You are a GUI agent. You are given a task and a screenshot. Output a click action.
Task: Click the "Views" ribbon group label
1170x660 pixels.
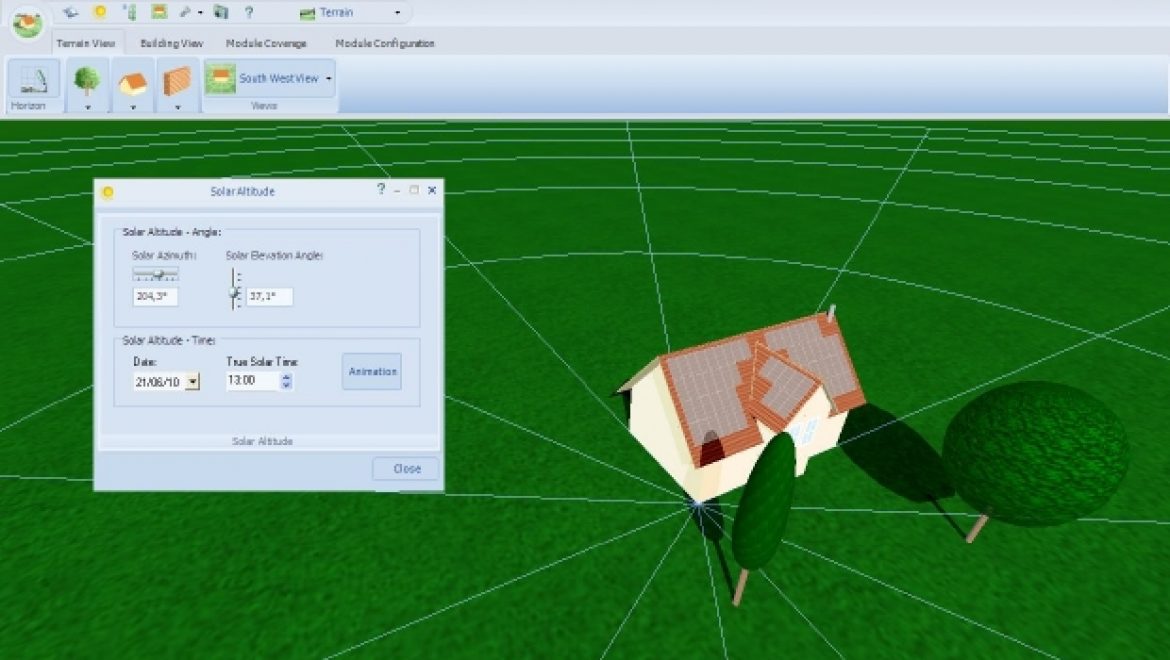(264, 106)
